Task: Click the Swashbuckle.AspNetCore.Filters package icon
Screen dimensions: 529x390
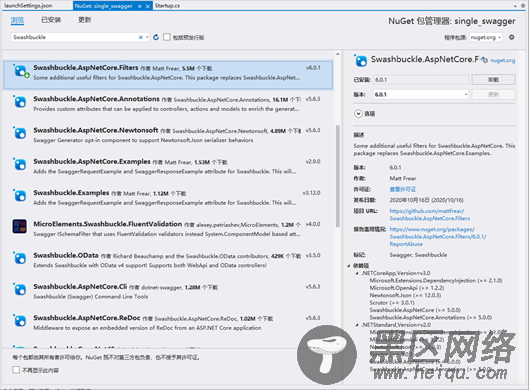Action: (x=20, y=71)
